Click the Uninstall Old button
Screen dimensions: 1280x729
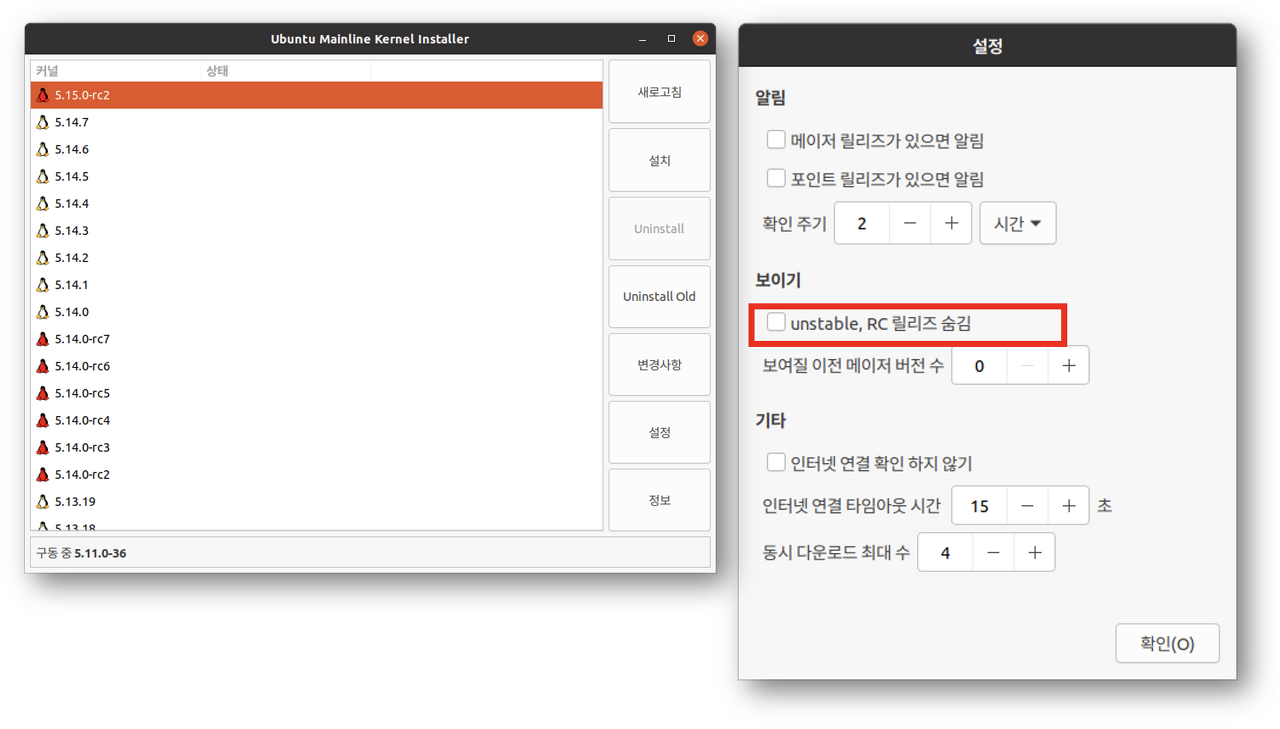click(659, 296)
